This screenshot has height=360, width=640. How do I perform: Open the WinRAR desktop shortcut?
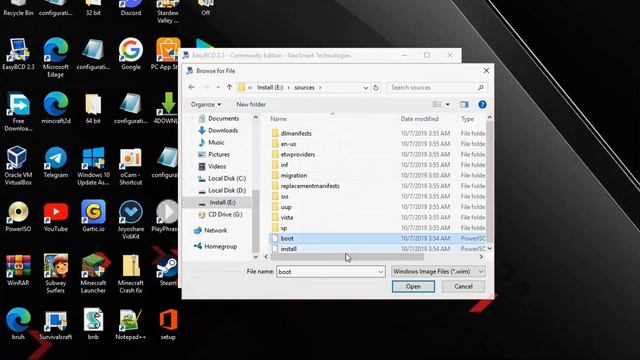click(x=18, y=270)
